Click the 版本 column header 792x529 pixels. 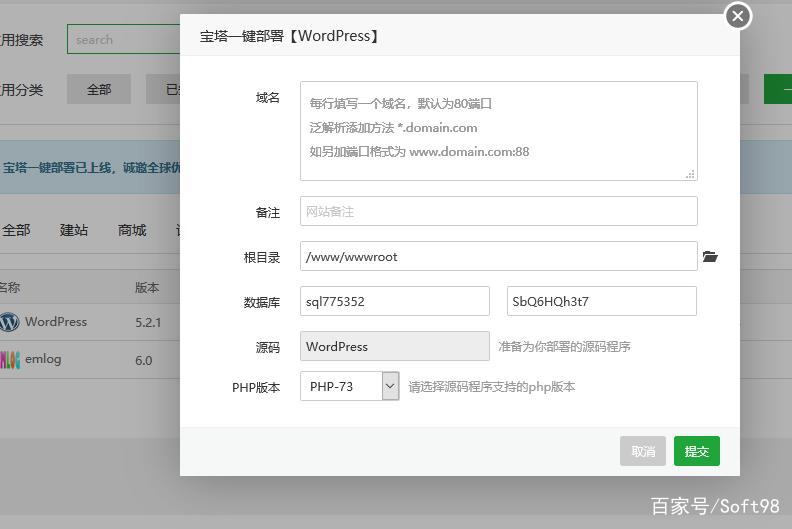click(x=147, y=287)
